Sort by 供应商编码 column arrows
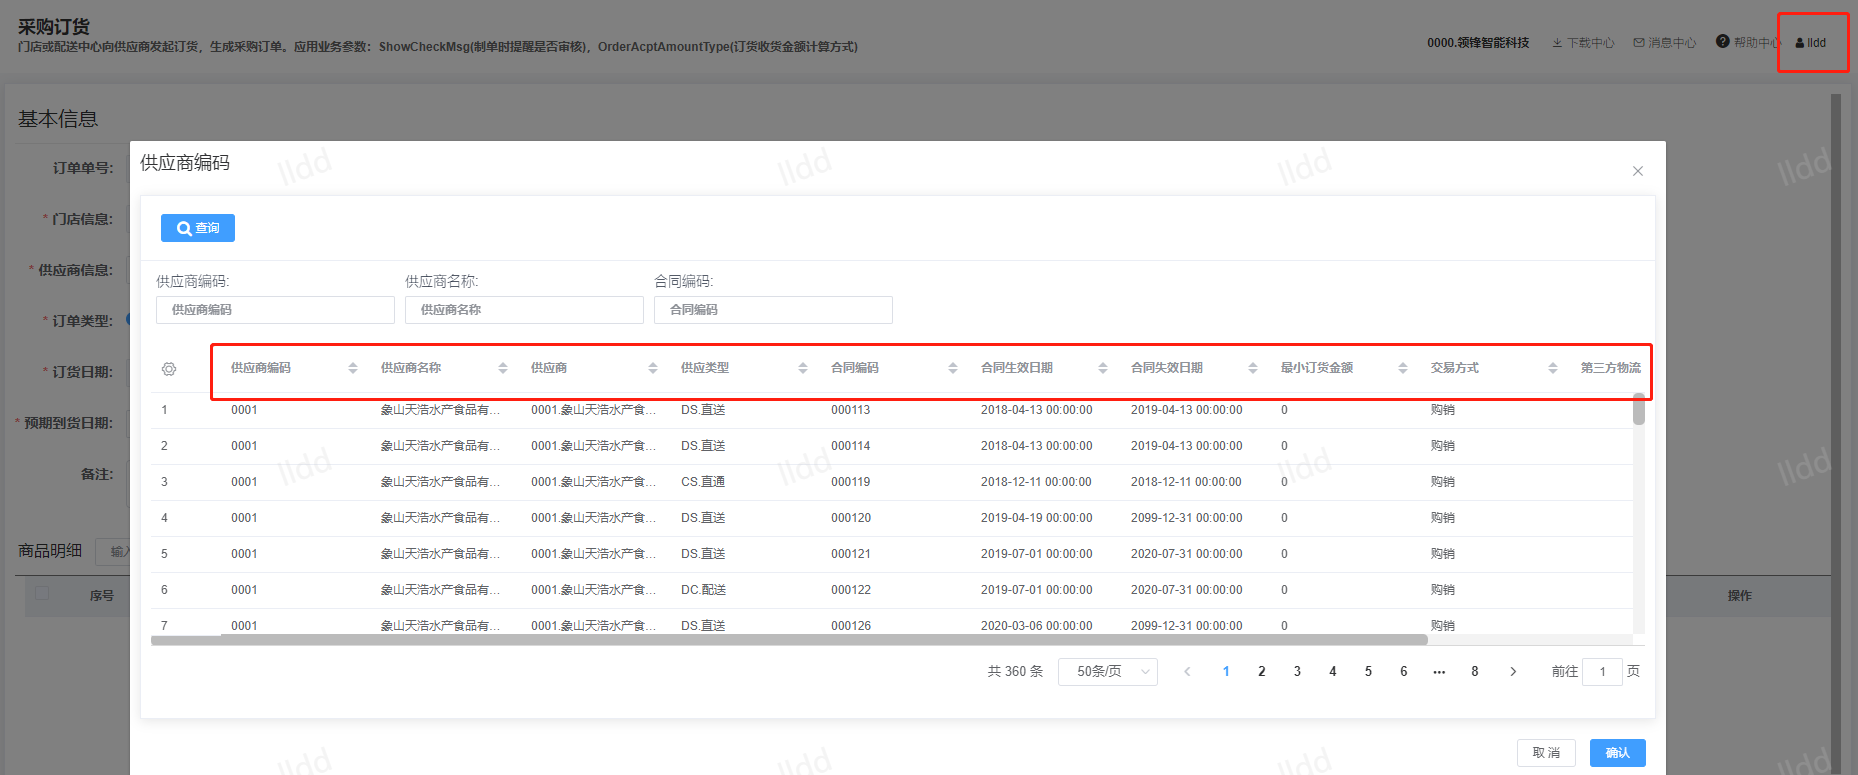Screen dimensions: 1858x775 point(353,368)
